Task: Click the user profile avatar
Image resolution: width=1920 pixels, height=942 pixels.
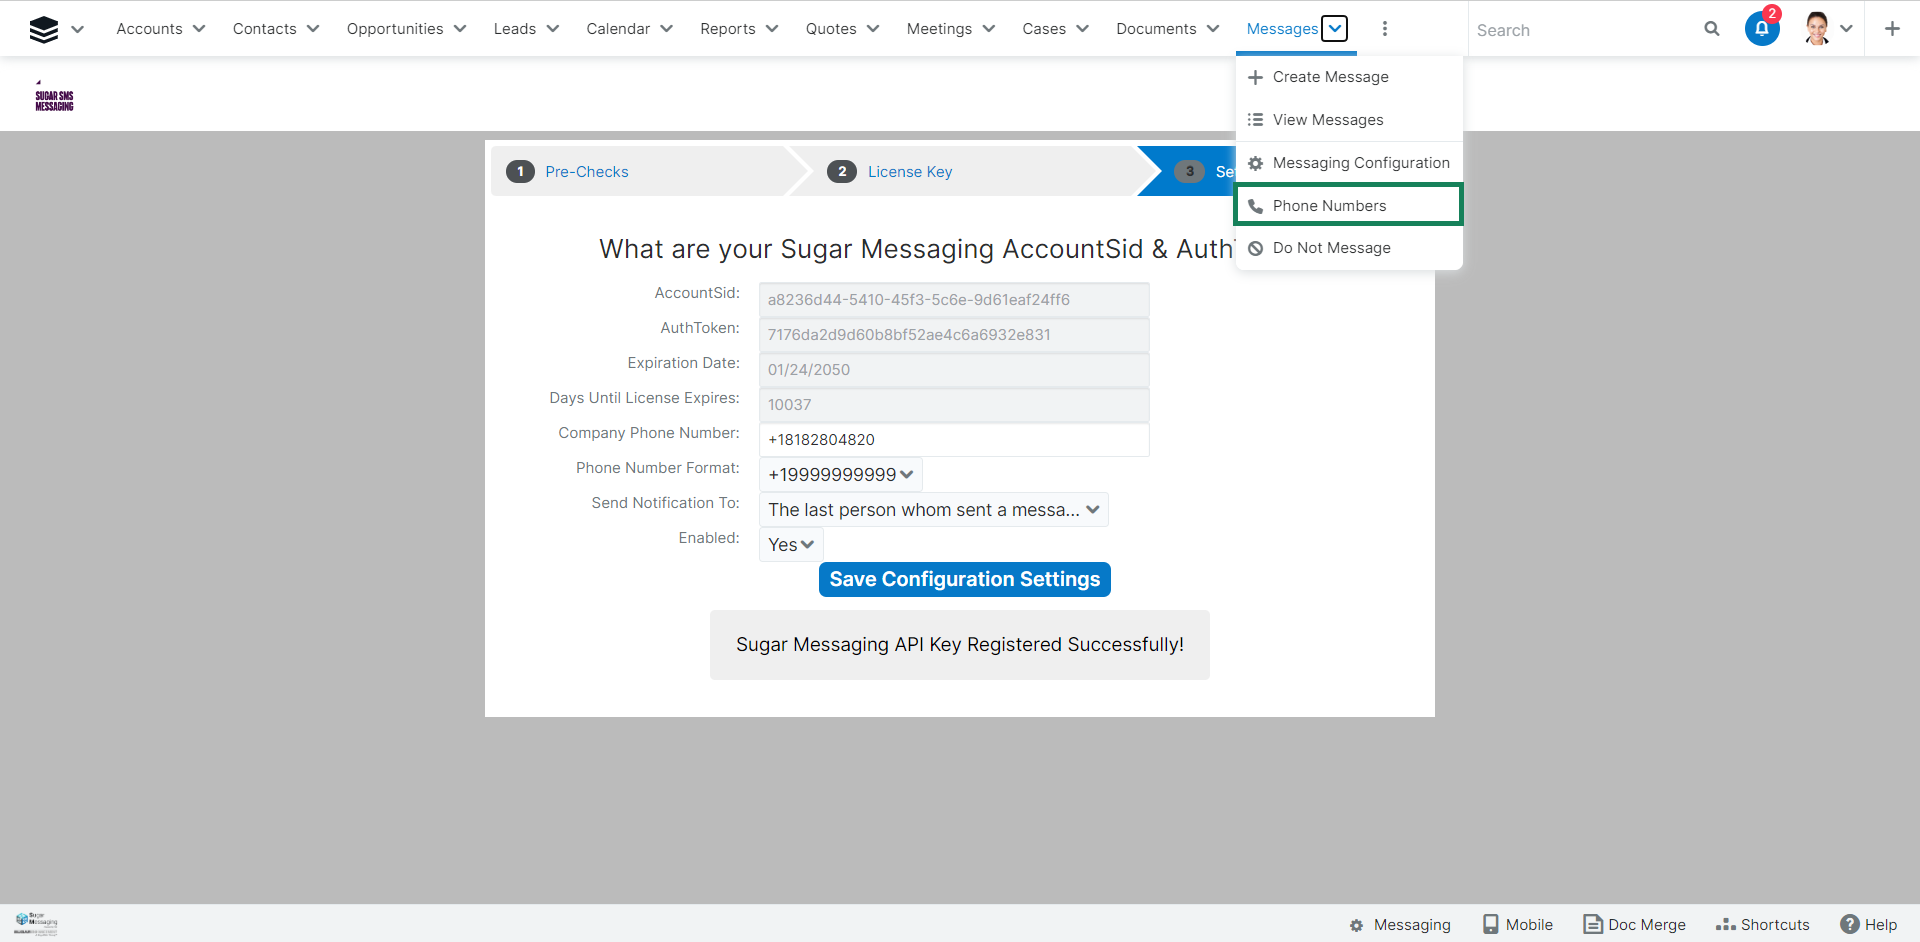Action: coord(1817,29)
